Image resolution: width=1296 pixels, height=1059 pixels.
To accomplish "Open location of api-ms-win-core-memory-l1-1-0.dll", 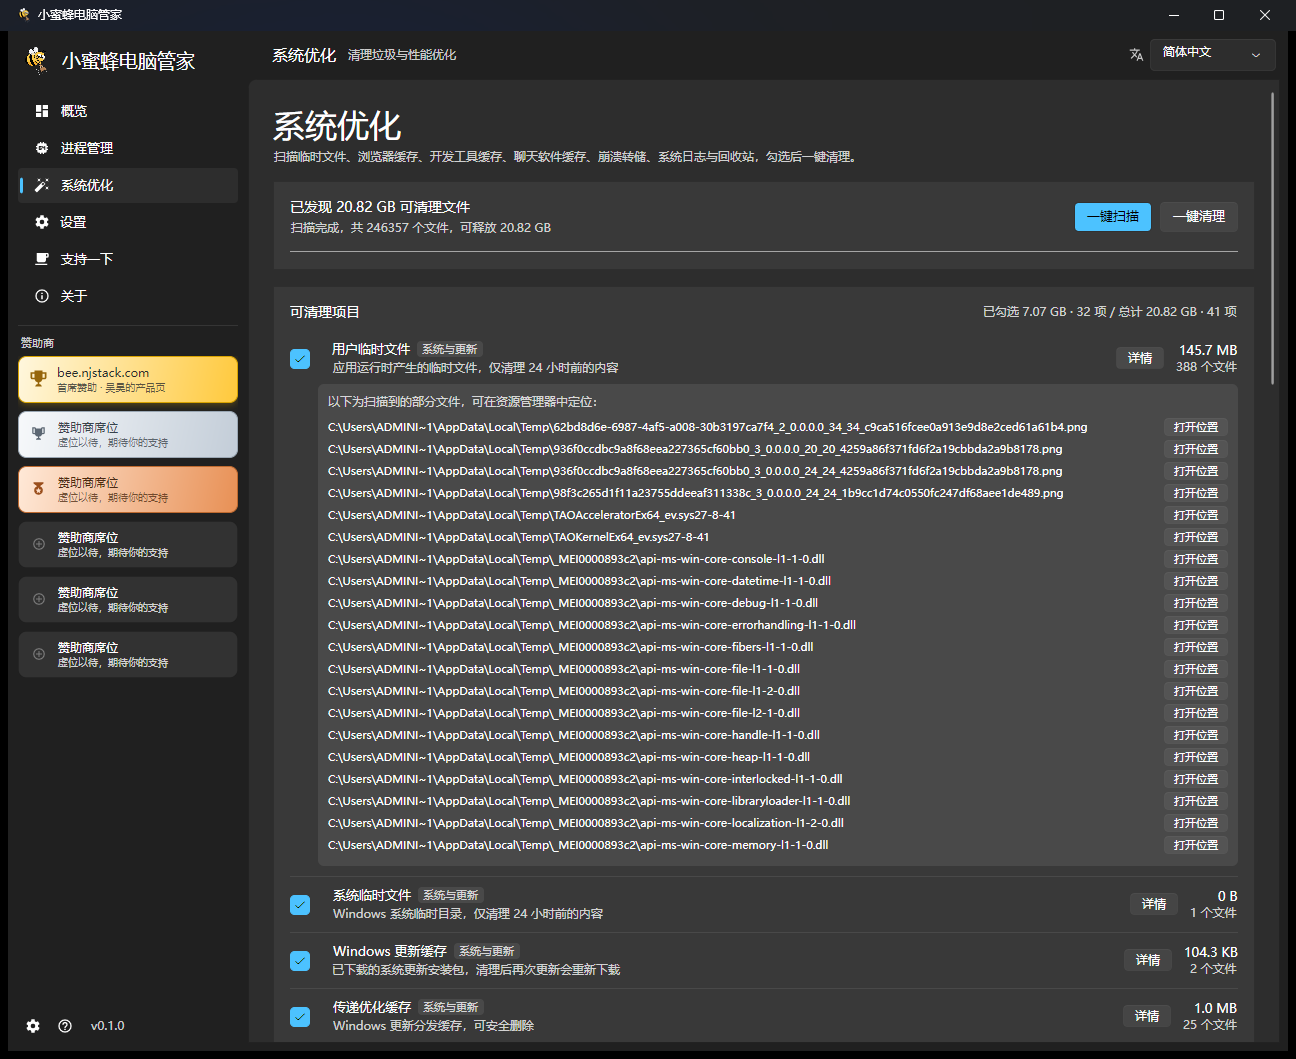I will pos(1196,845).
